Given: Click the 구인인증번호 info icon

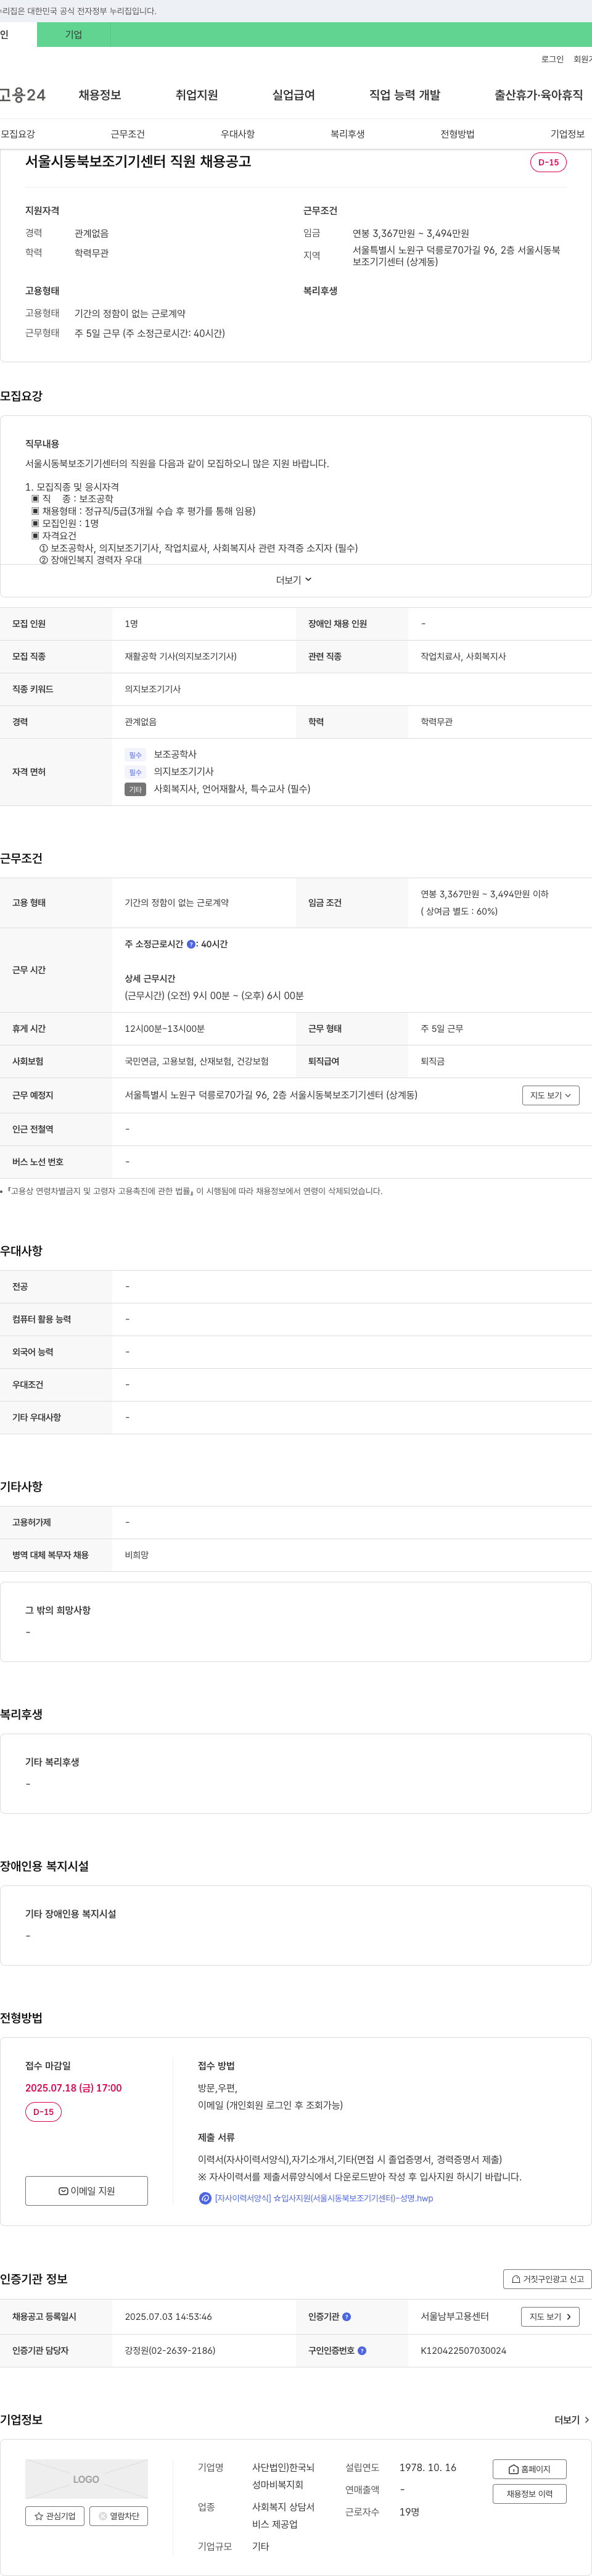Looking at the screenshot, I should (362, 2351).
